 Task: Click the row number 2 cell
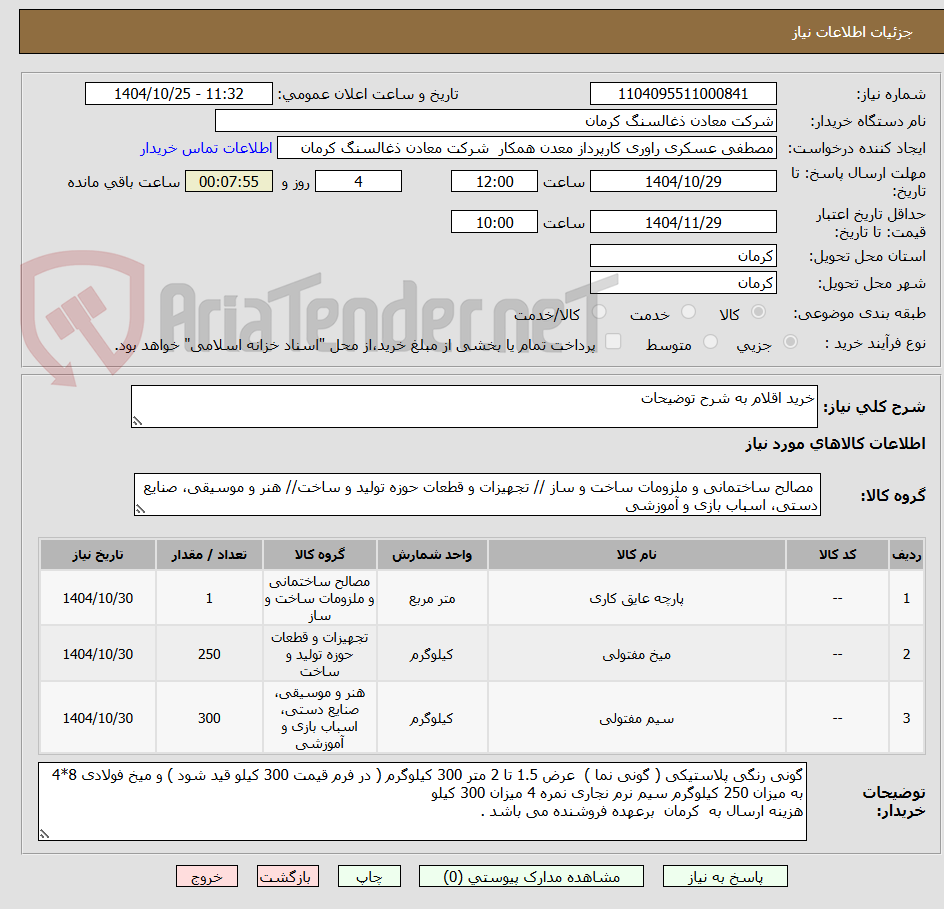pos(906,654)
